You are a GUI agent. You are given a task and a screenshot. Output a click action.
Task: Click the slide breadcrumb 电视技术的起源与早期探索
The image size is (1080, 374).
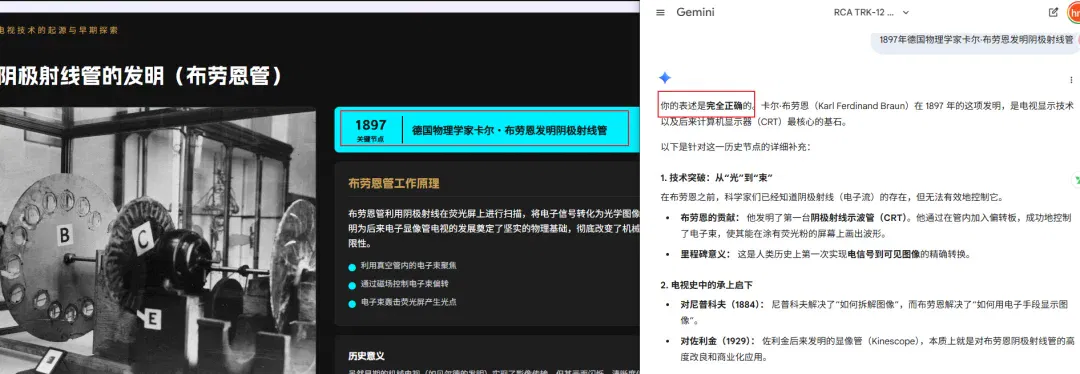click(x=59, y=30)
